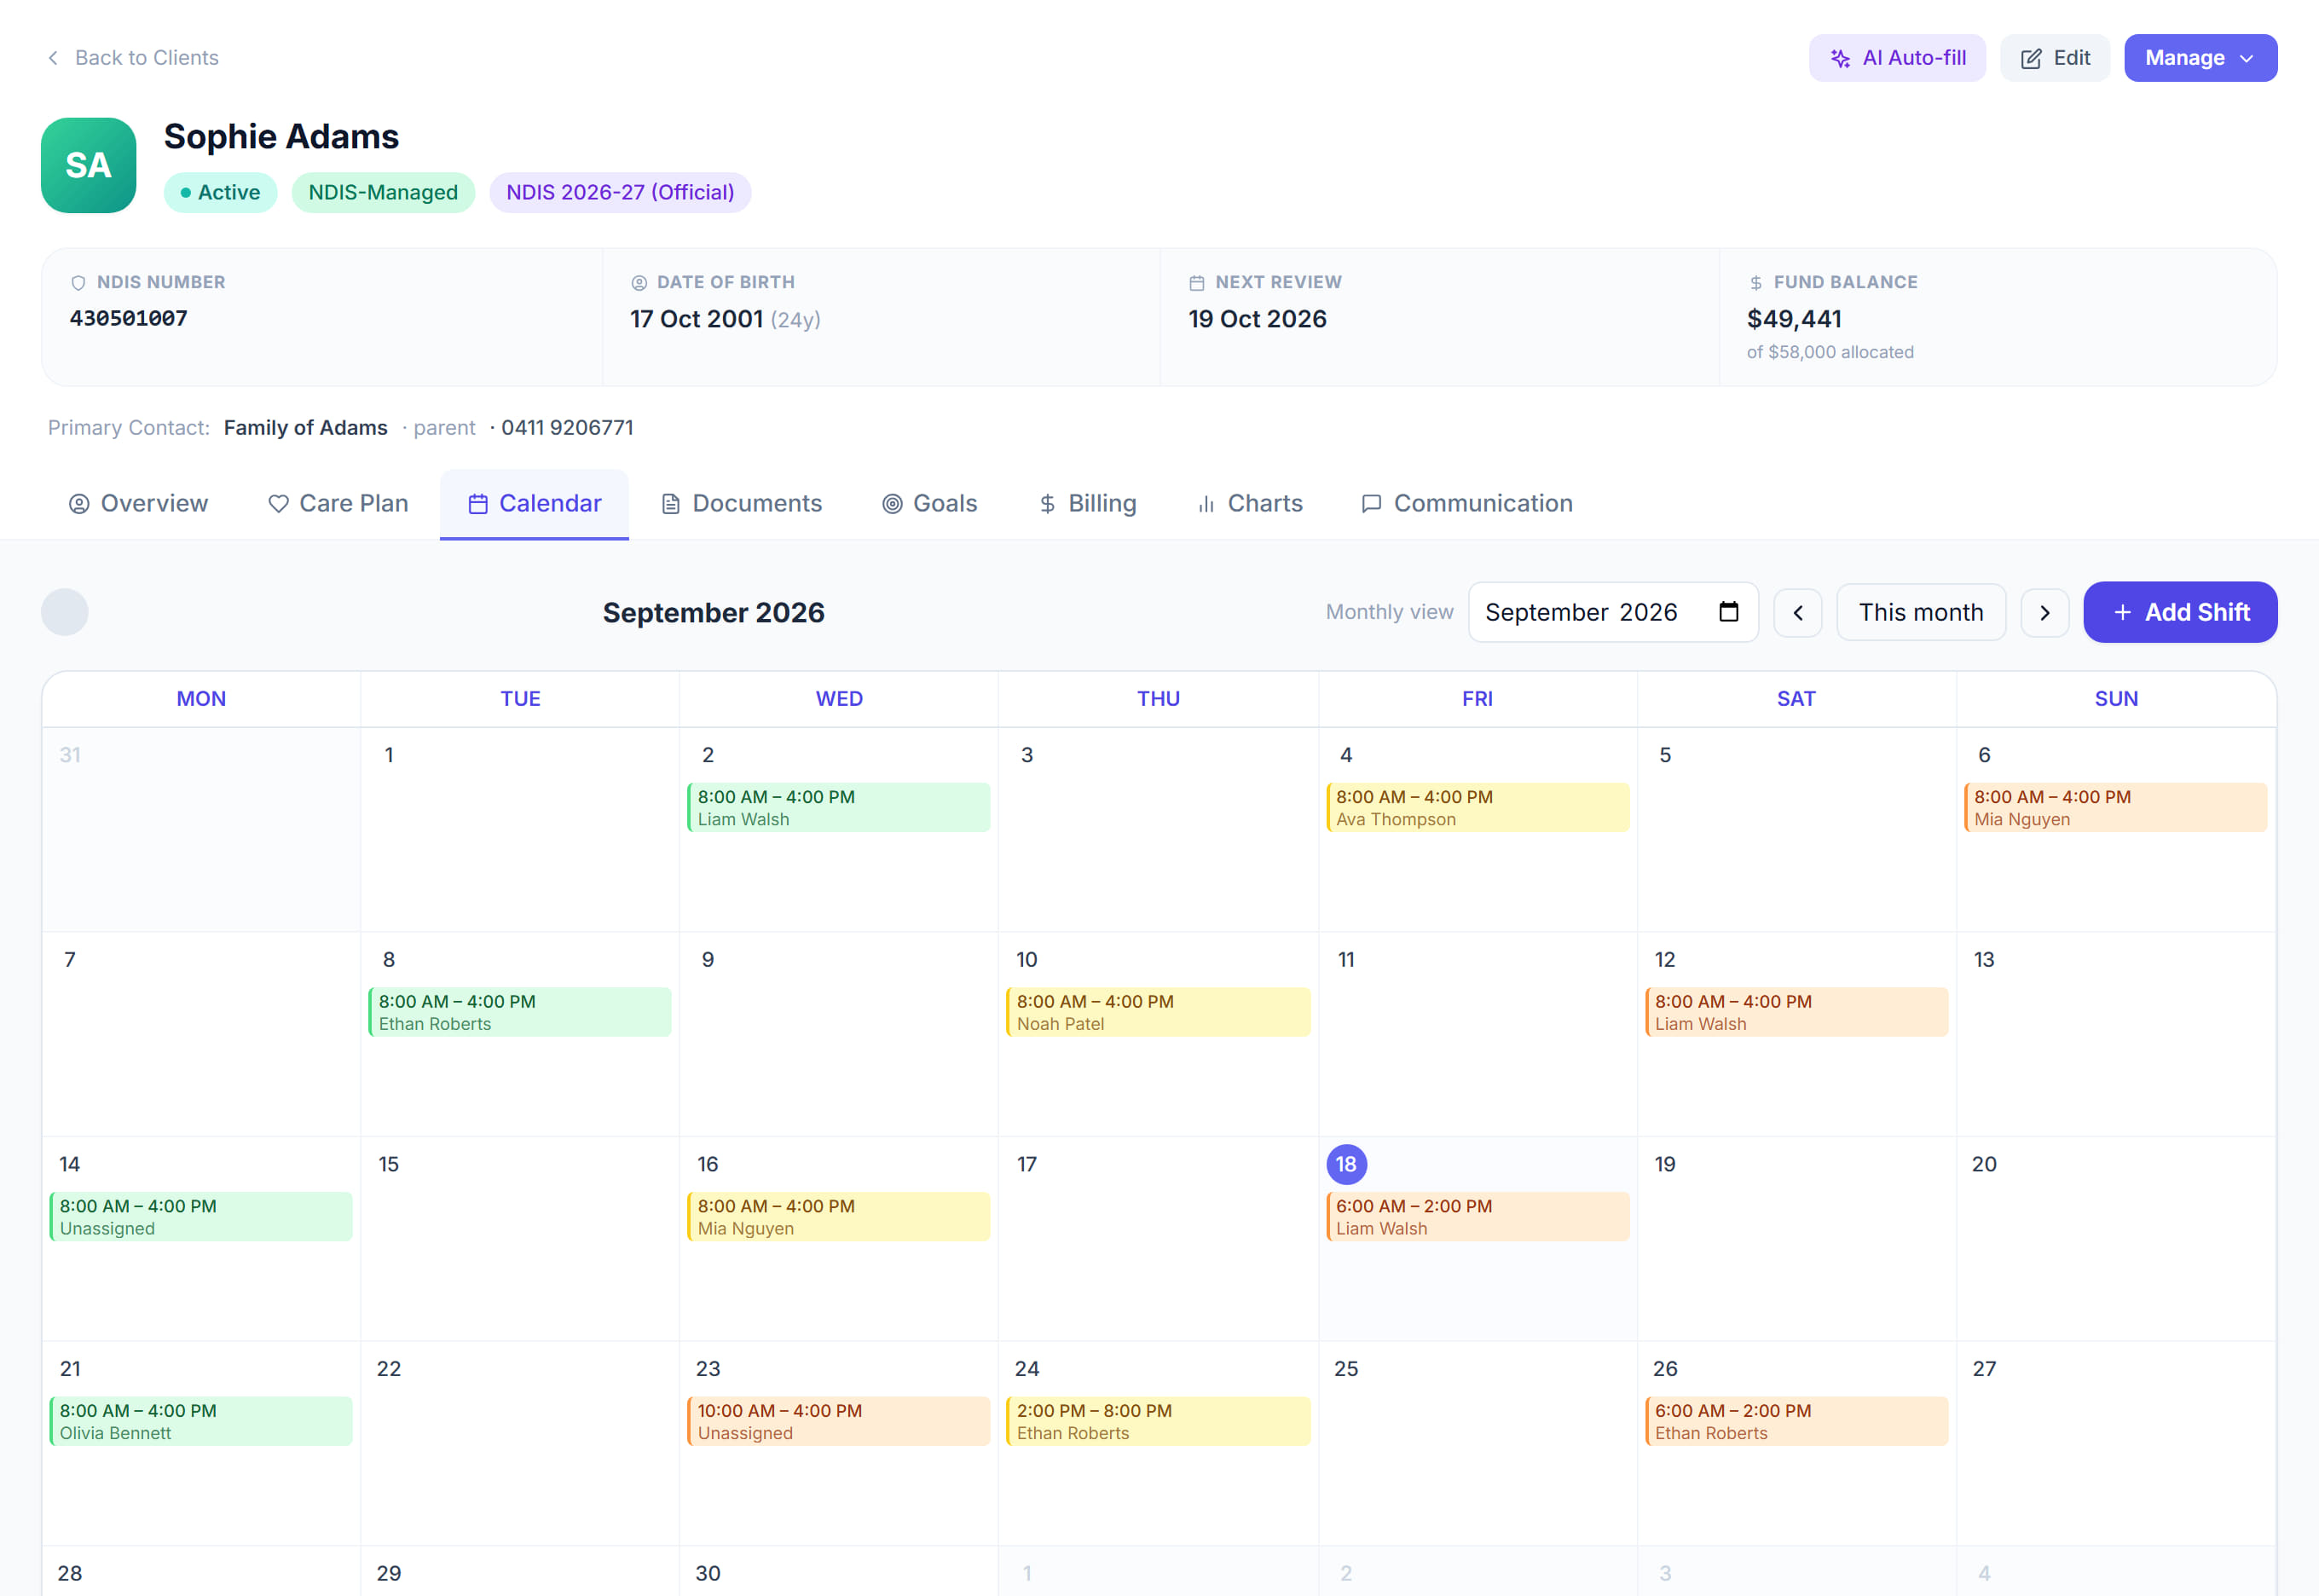Click the MON column header

201,699
